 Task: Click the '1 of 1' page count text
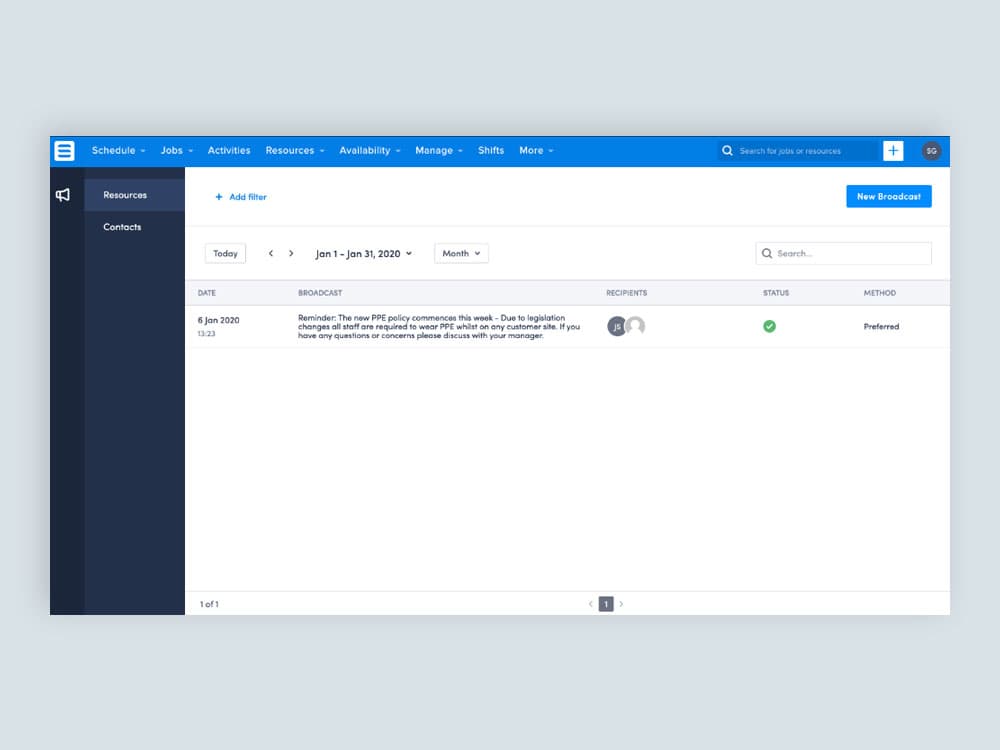(x=209, y=604)
